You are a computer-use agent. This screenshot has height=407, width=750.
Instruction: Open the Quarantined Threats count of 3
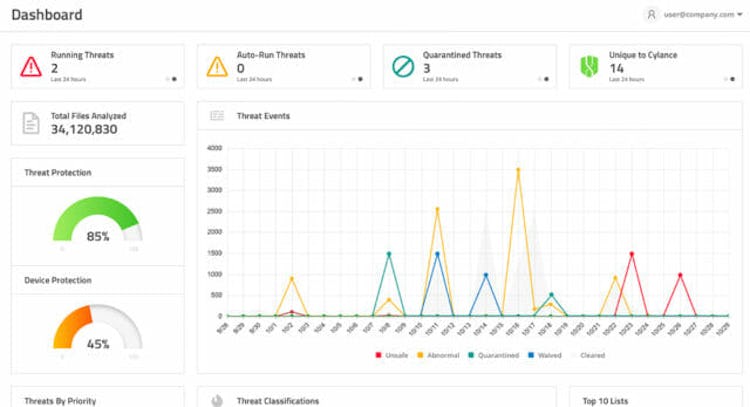pos(427,68)
